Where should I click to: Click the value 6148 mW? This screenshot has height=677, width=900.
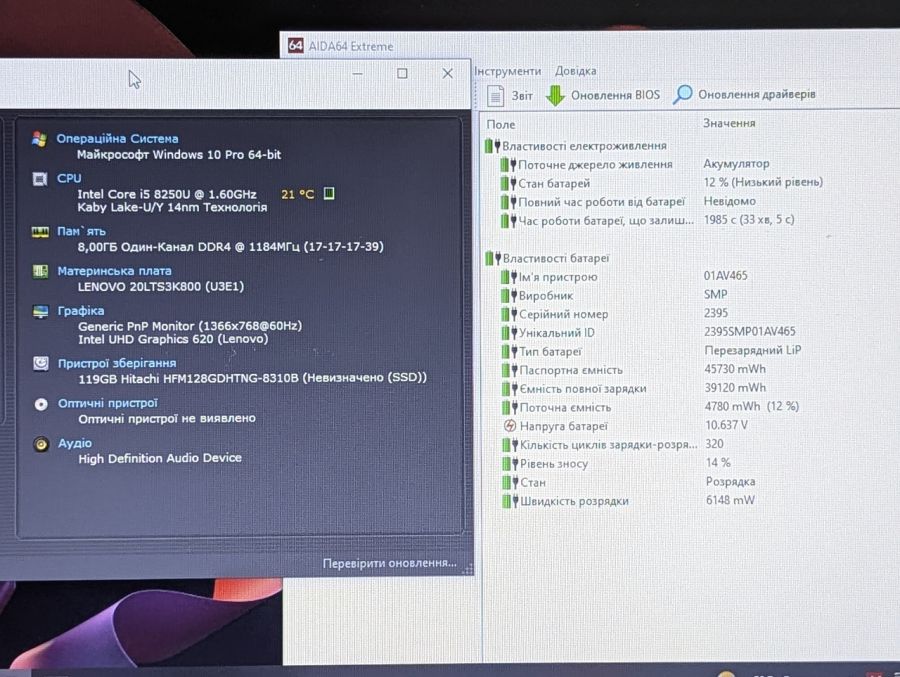pyautogui.click(x=730, y=500)
